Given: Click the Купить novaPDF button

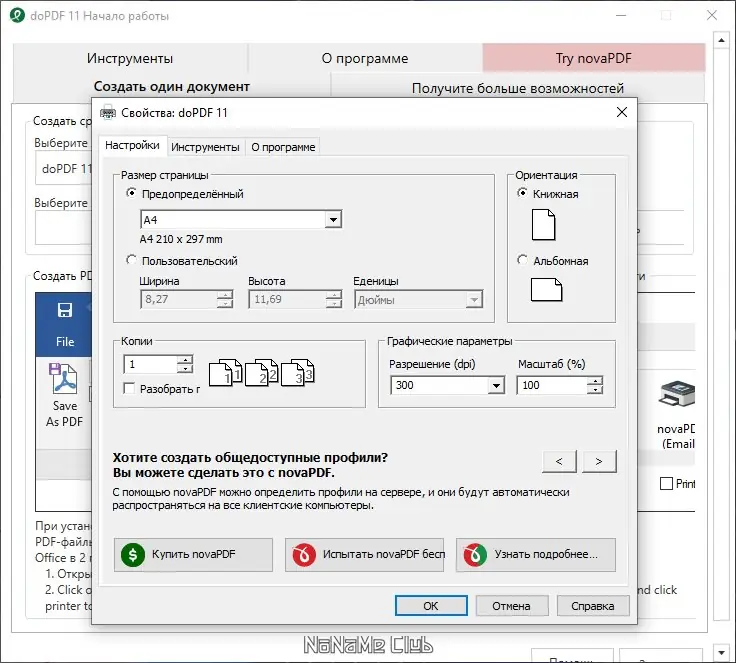Looking at the screenshot, I should pyautogui.click(x=193, y=555).
